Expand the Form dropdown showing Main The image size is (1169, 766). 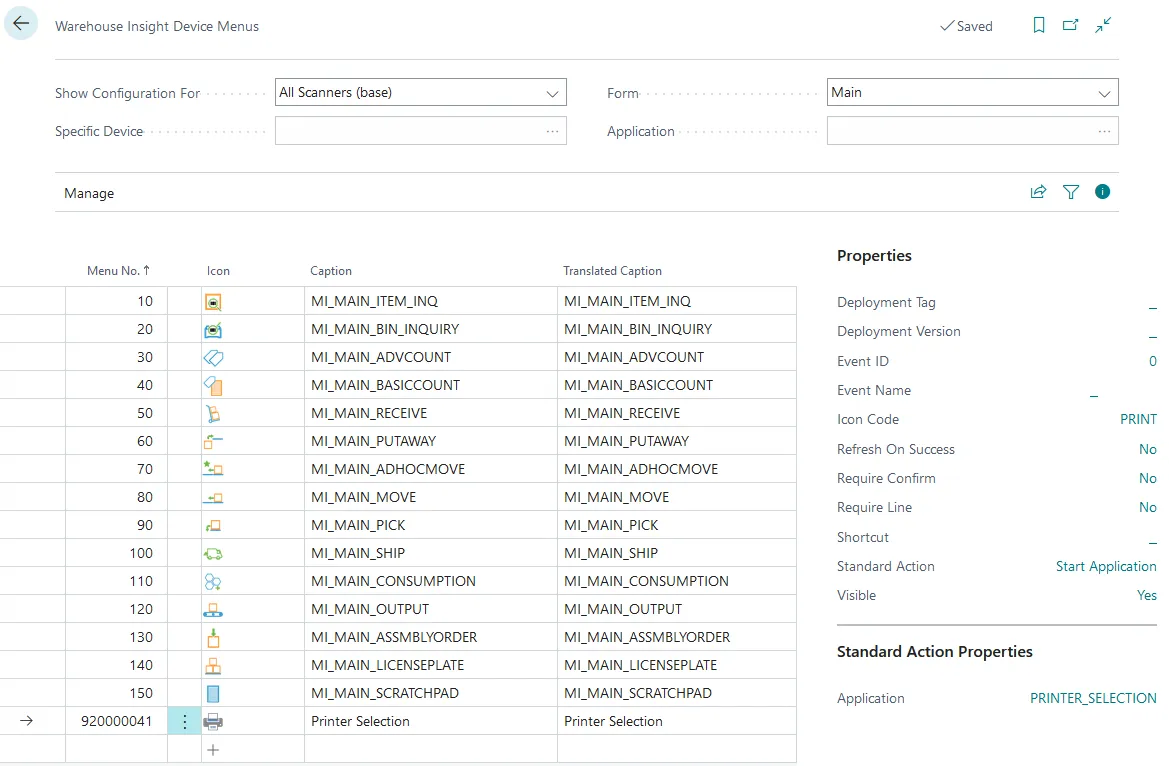(x=1104, y=93)
